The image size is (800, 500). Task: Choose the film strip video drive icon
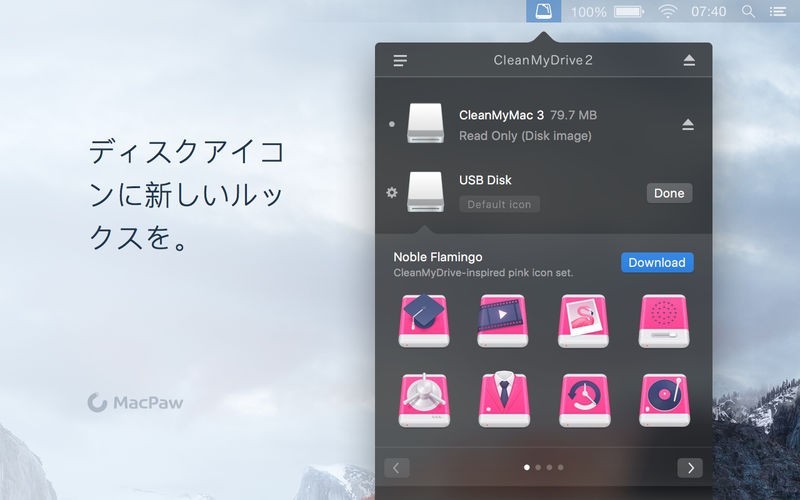tap(503, 320)
